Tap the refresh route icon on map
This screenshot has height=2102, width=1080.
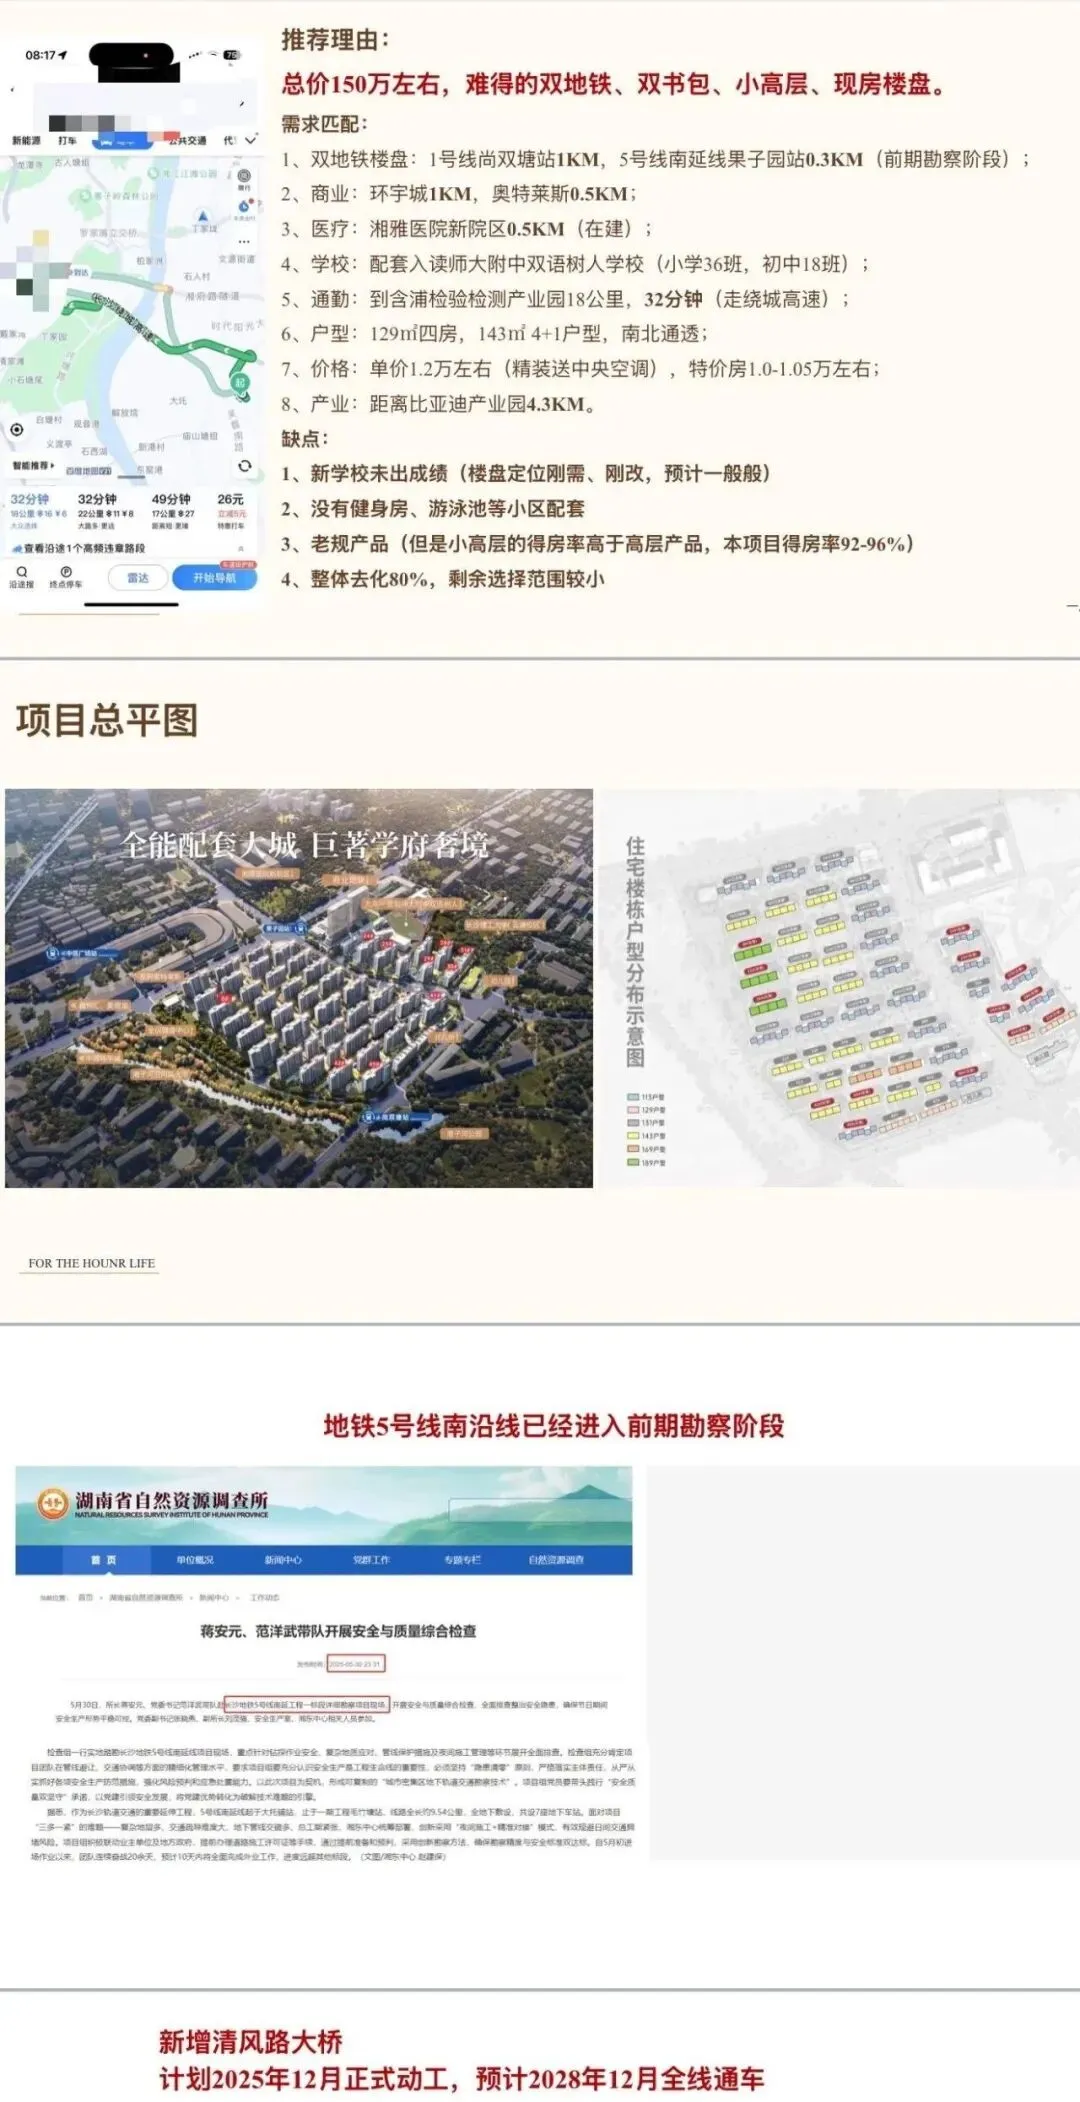tap(244, 466)
